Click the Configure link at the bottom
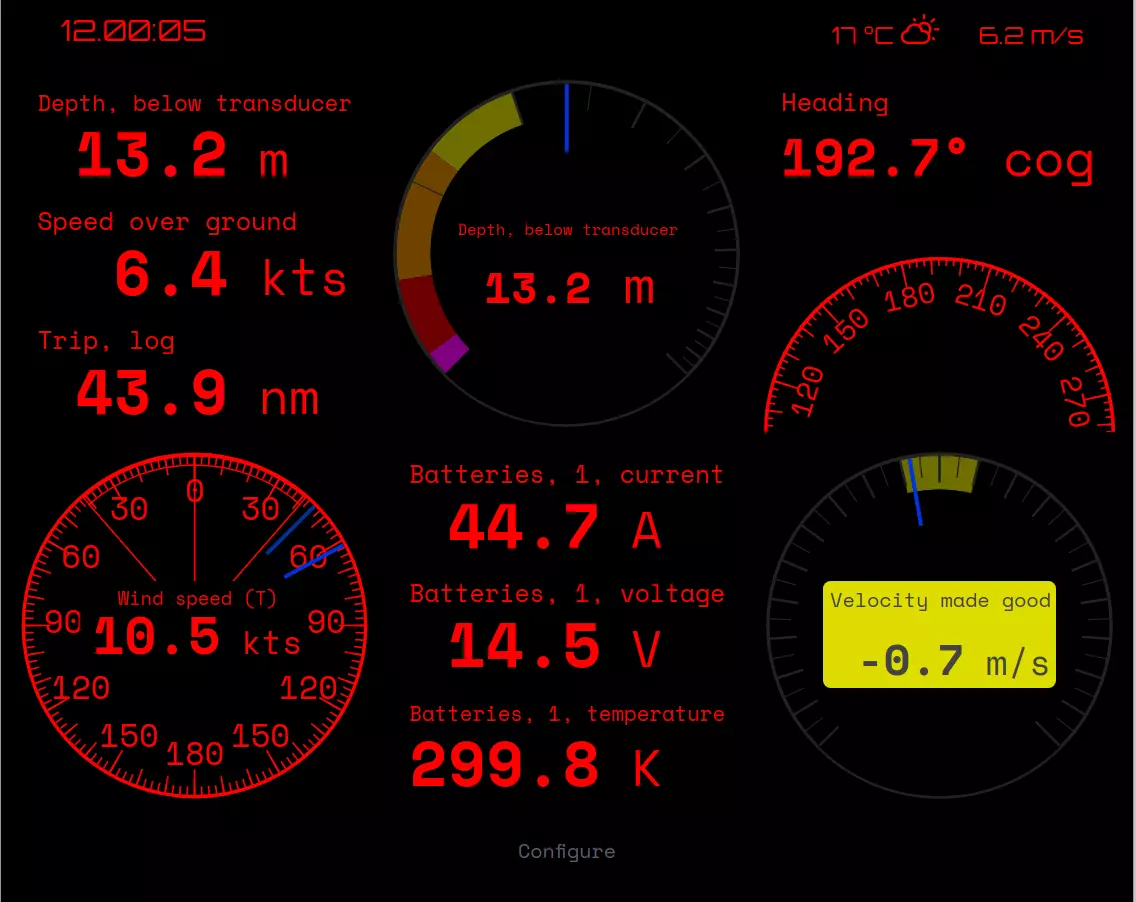The image size is (1136, 902). [x=566, y=851]
